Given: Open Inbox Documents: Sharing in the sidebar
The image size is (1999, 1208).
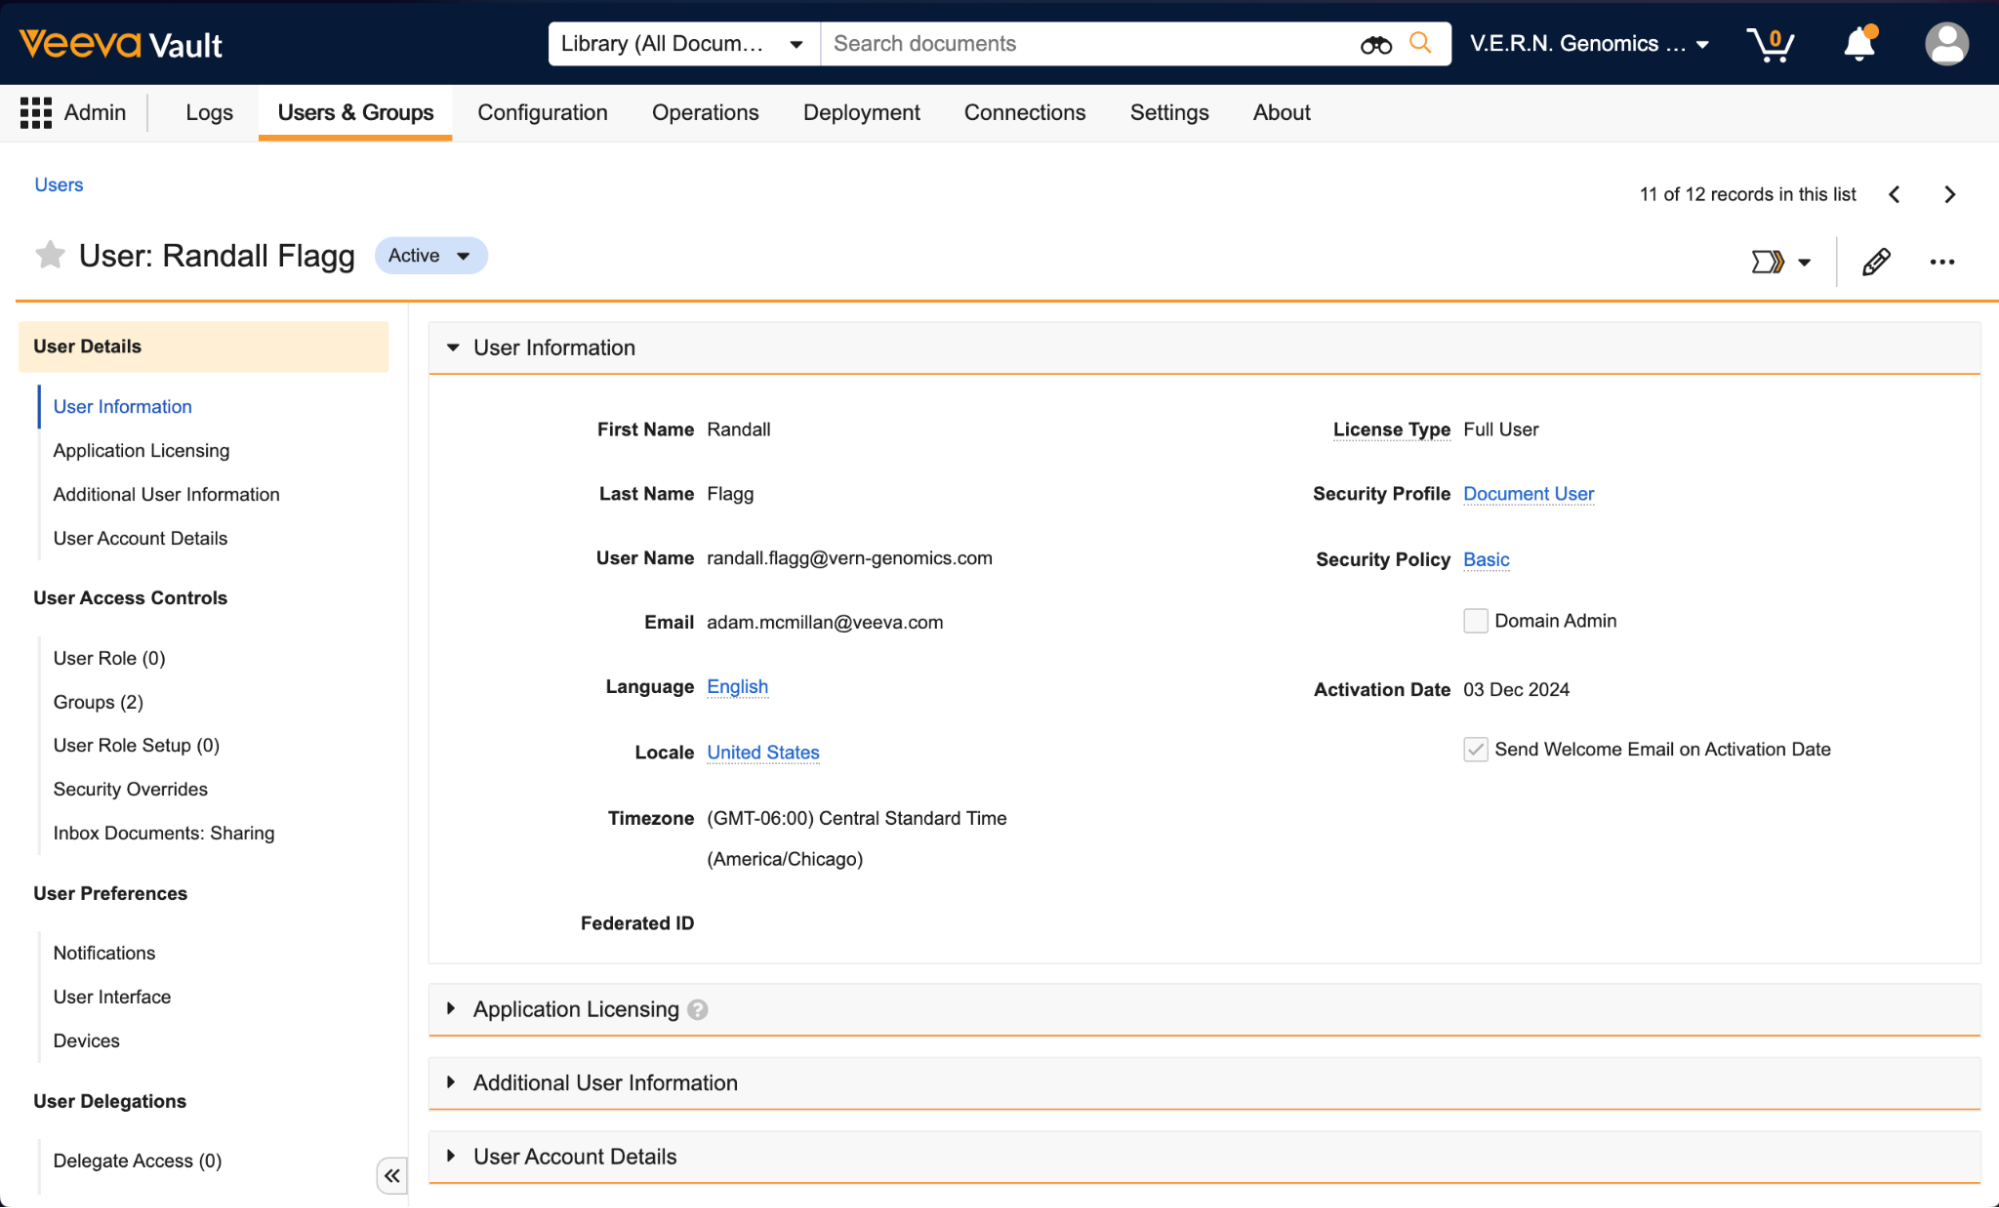Looking at the screenshot, I should (x=163, y=833).
